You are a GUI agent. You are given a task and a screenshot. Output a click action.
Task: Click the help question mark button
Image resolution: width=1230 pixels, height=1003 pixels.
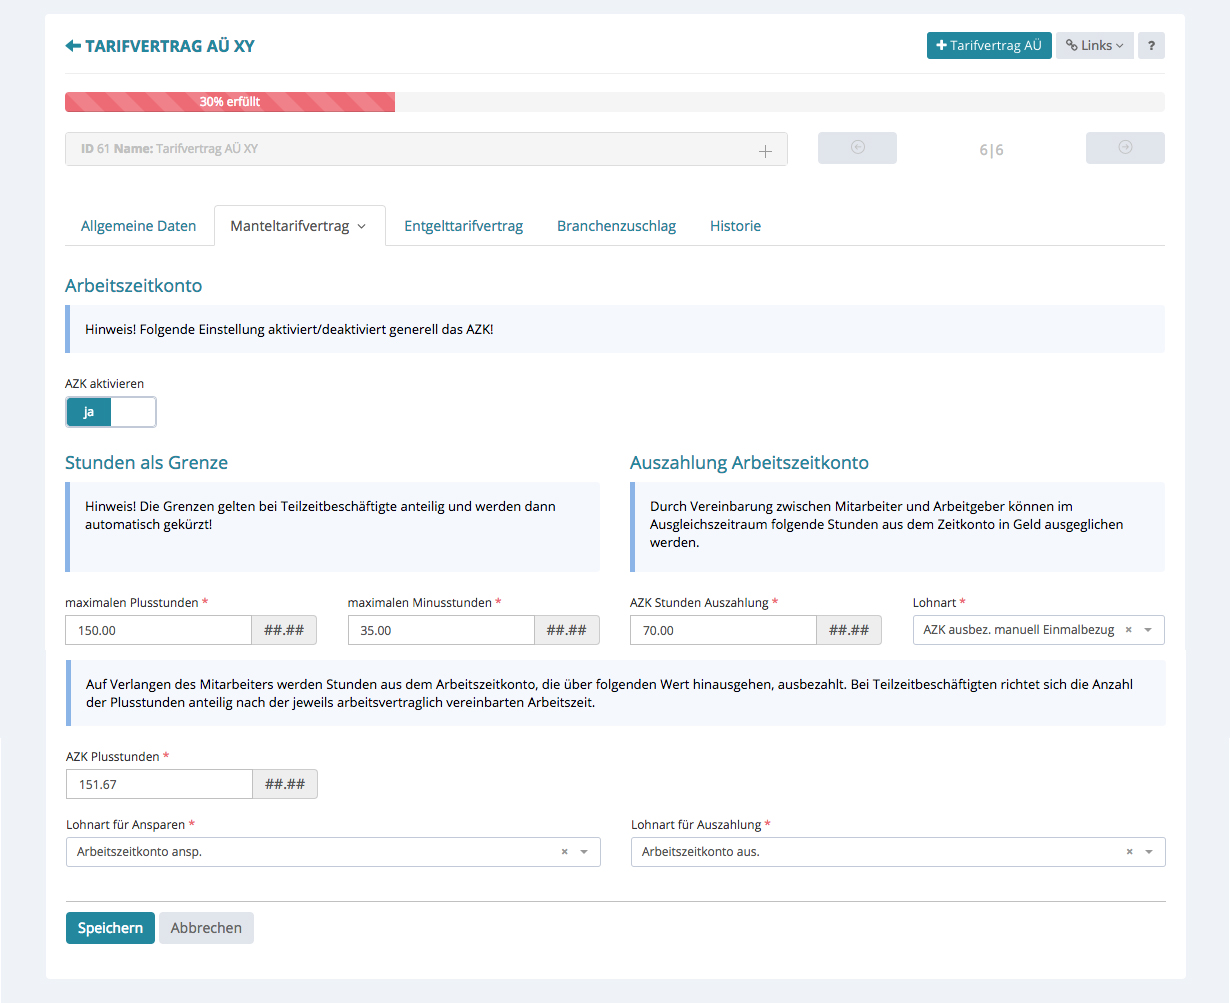pyautogui.click(x=1151, y=46)
